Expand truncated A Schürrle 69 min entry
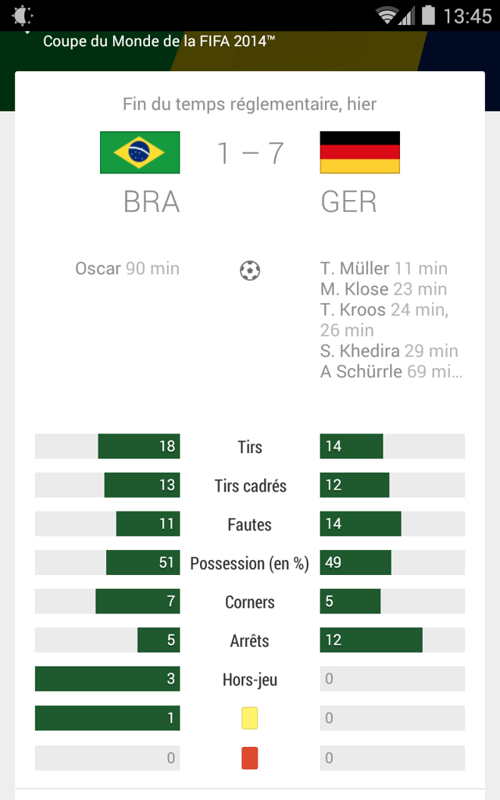Screen dimensions: 500x800 (391, 371)
